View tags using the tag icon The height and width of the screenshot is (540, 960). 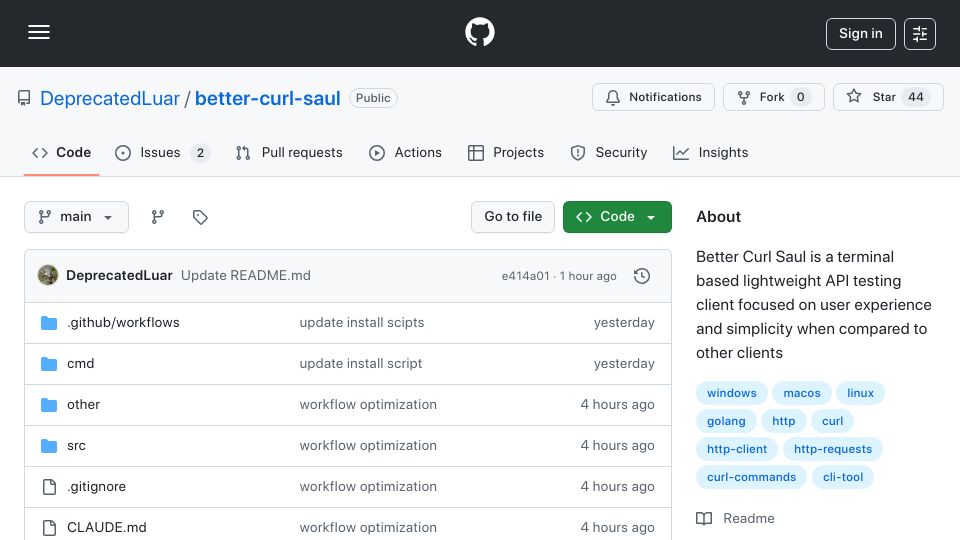(x=200, y=217)
